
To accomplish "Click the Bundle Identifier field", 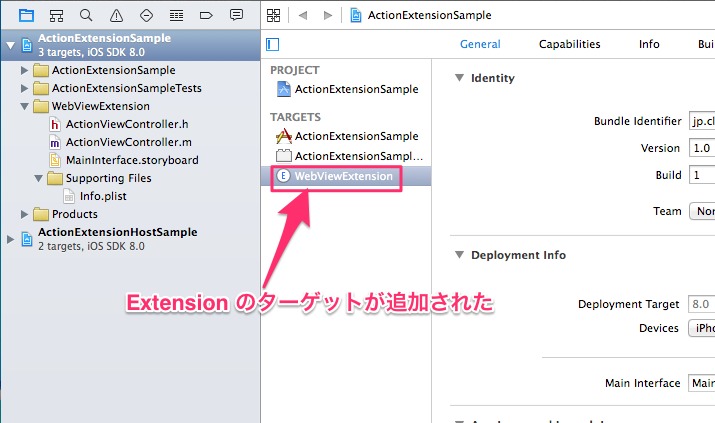I will [702, 121].
